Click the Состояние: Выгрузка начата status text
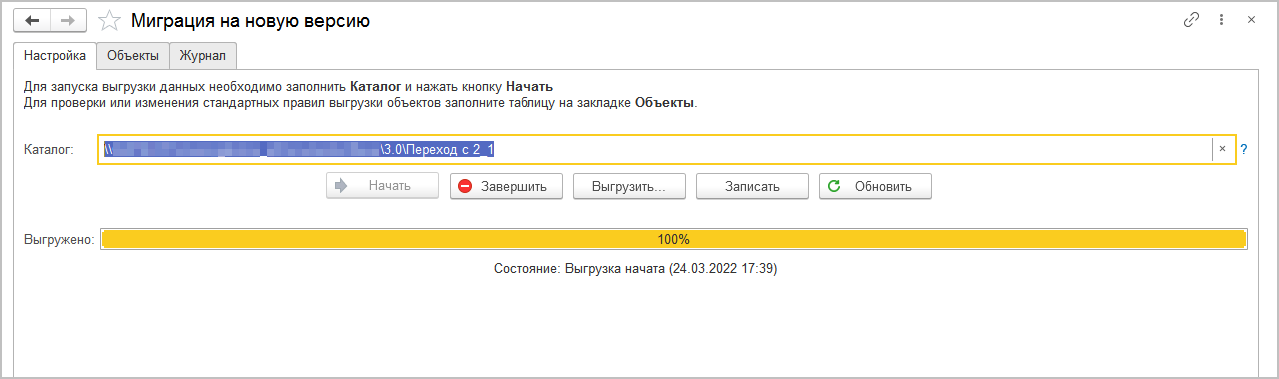Viewport: 1279px width, 379px height. click(636, 269)
